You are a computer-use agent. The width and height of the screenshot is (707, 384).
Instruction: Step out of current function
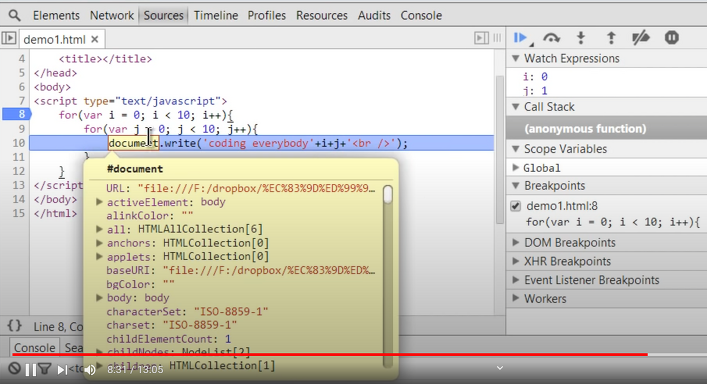point(611,38)
